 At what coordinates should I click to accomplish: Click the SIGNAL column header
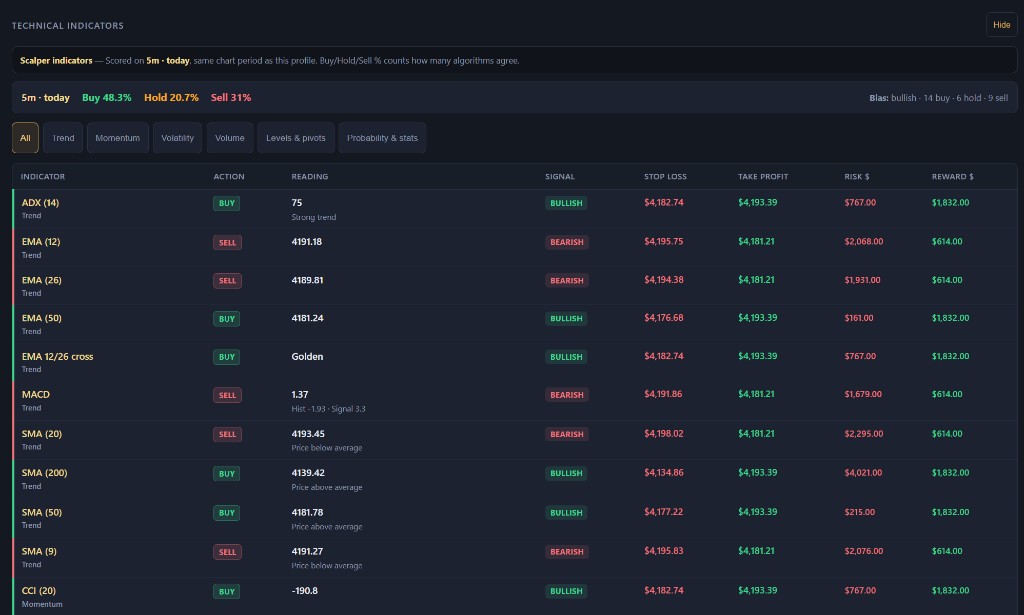pos(560,176)
